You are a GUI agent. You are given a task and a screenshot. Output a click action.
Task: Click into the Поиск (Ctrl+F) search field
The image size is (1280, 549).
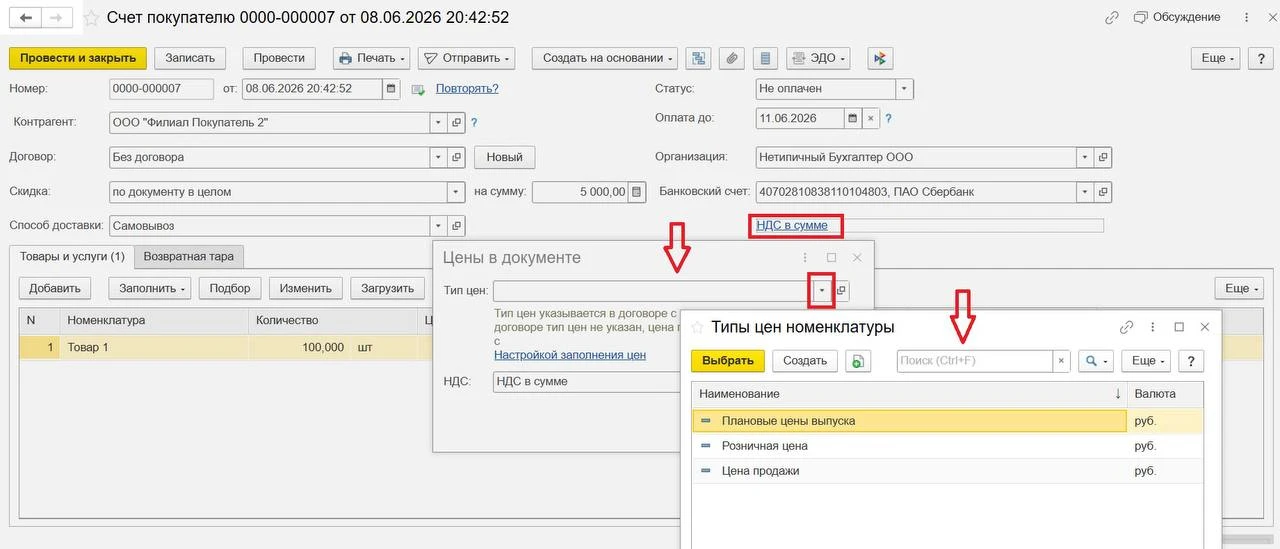(x=975, y=361)
